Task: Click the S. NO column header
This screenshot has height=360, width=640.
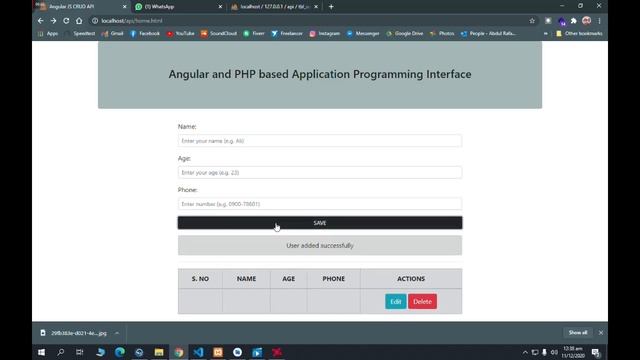Action: 200,279
